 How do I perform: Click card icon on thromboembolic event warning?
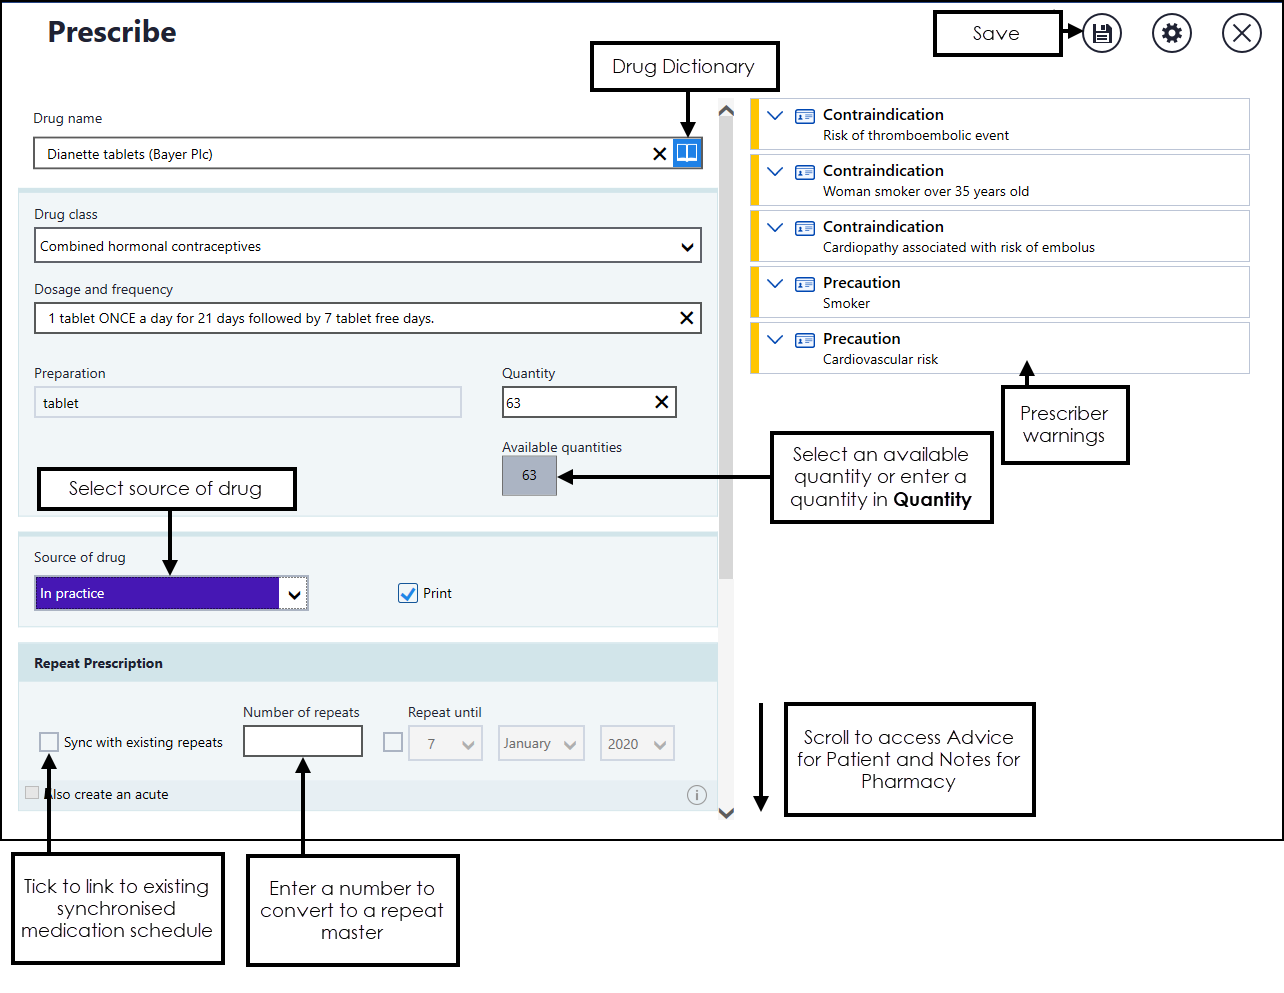coord(804,117)
